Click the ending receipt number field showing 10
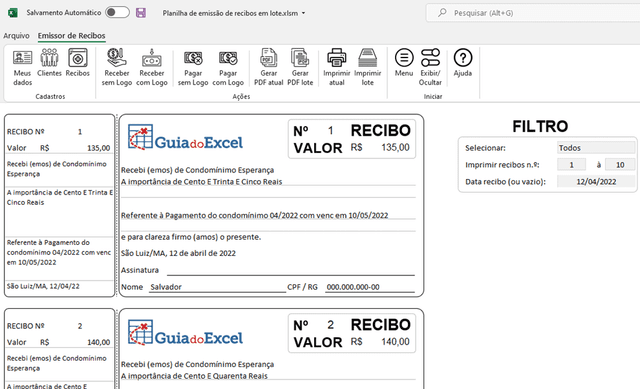640x389 pixels. (620, 164)
